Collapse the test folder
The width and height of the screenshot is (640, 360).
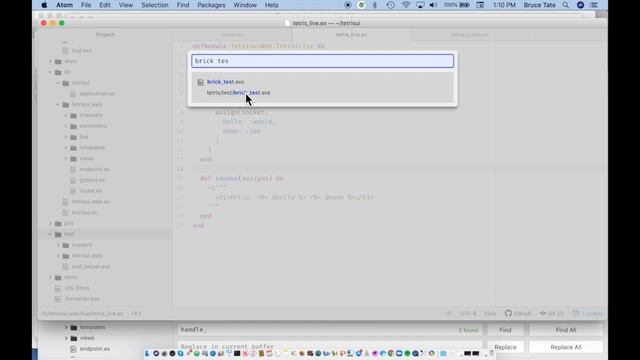coord(51,234)
